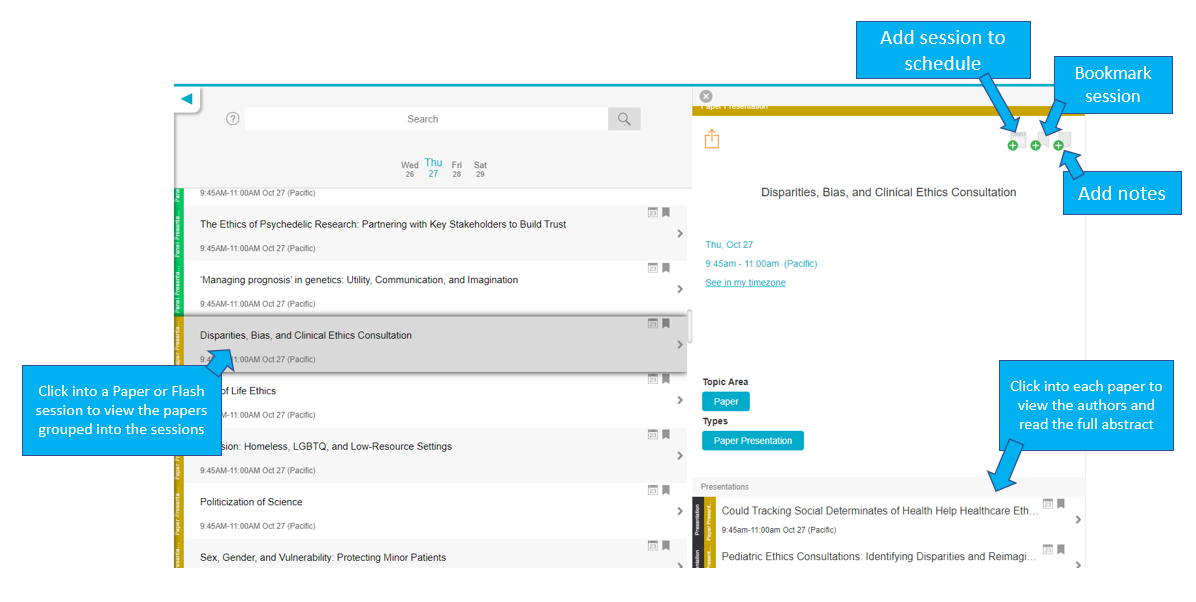Switch to the Fri 28 day tab

tap(457, 169)
